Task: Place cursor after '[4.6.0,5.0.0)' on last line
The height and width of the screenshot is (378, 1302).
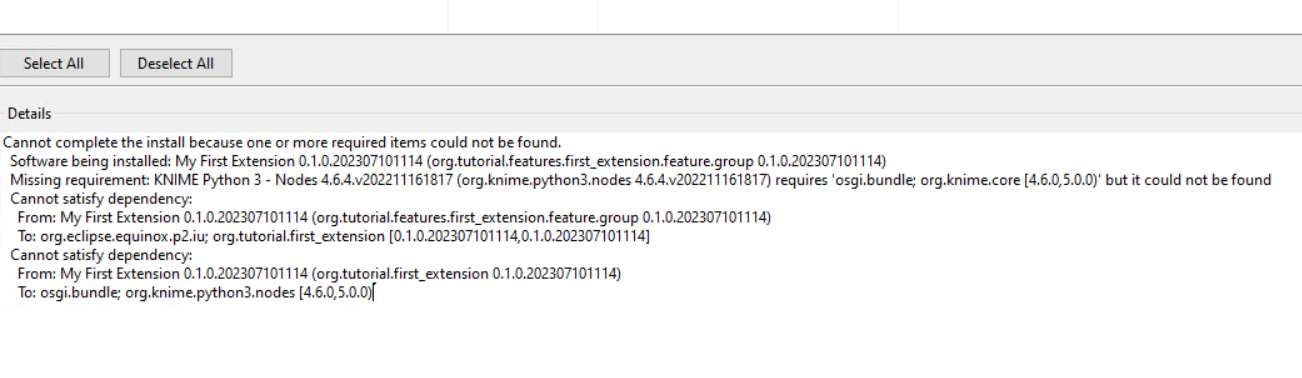Action: click(x=373, y=293)
